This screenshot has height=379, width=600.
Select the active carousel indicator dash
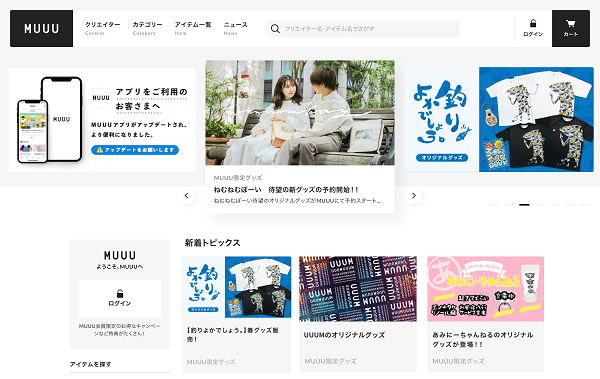pos(524,205)
